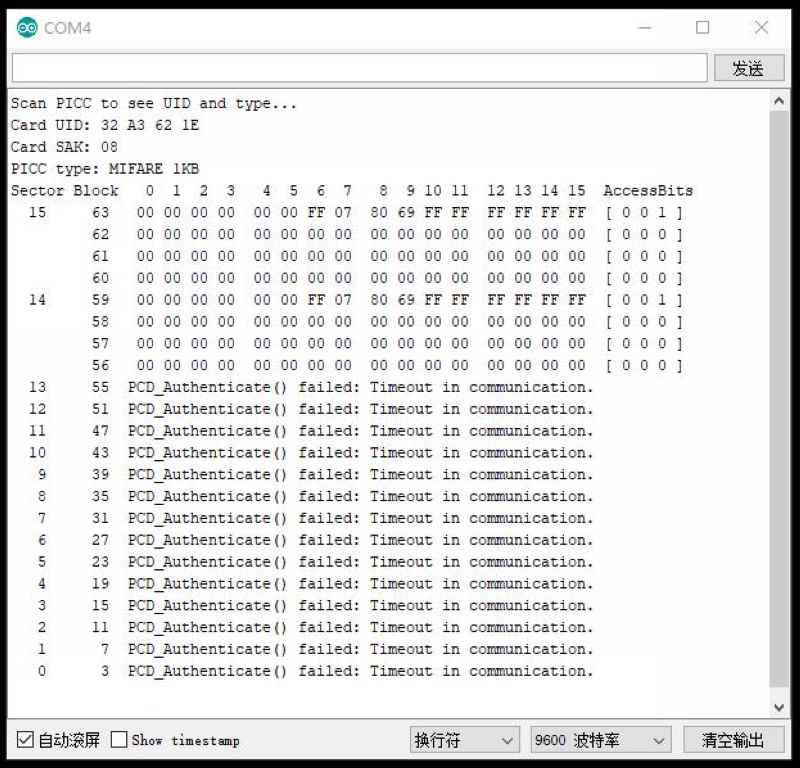800x768 pixels.
Task: Click block number 57 row label
Action: point(101,343)
